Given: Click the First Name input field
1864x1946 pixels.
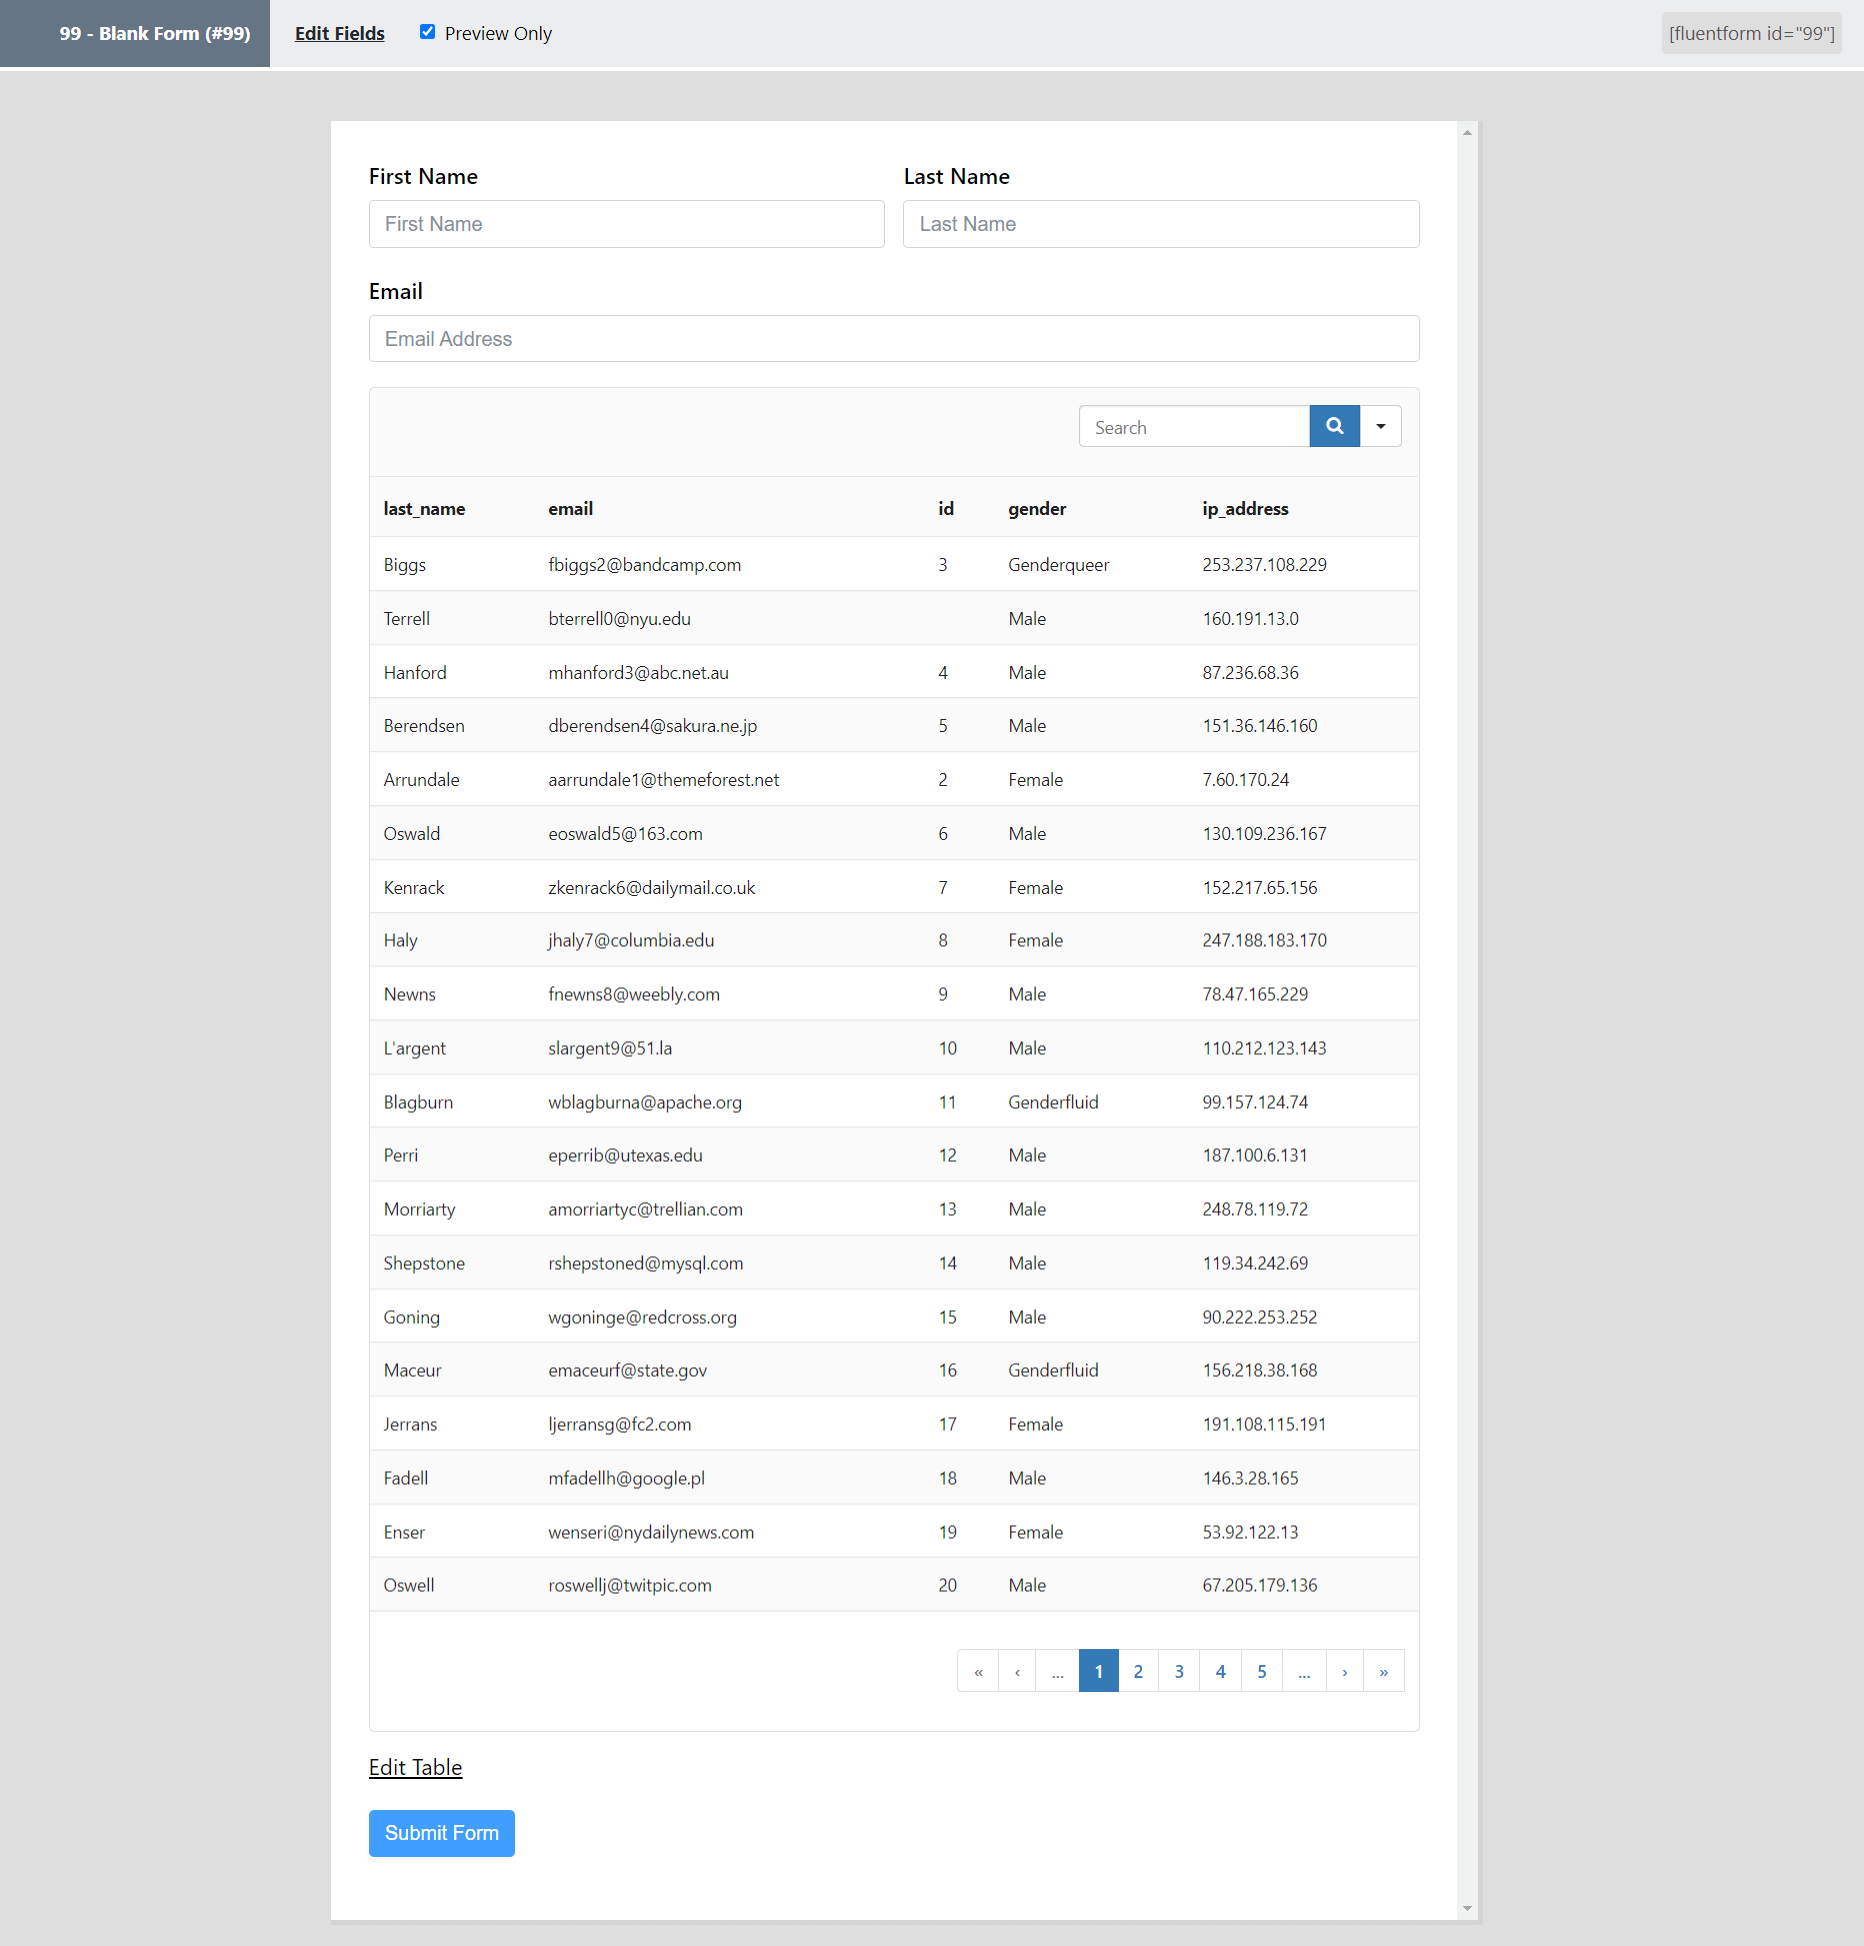Looking at the screenshot, I should tap(626, 224).
